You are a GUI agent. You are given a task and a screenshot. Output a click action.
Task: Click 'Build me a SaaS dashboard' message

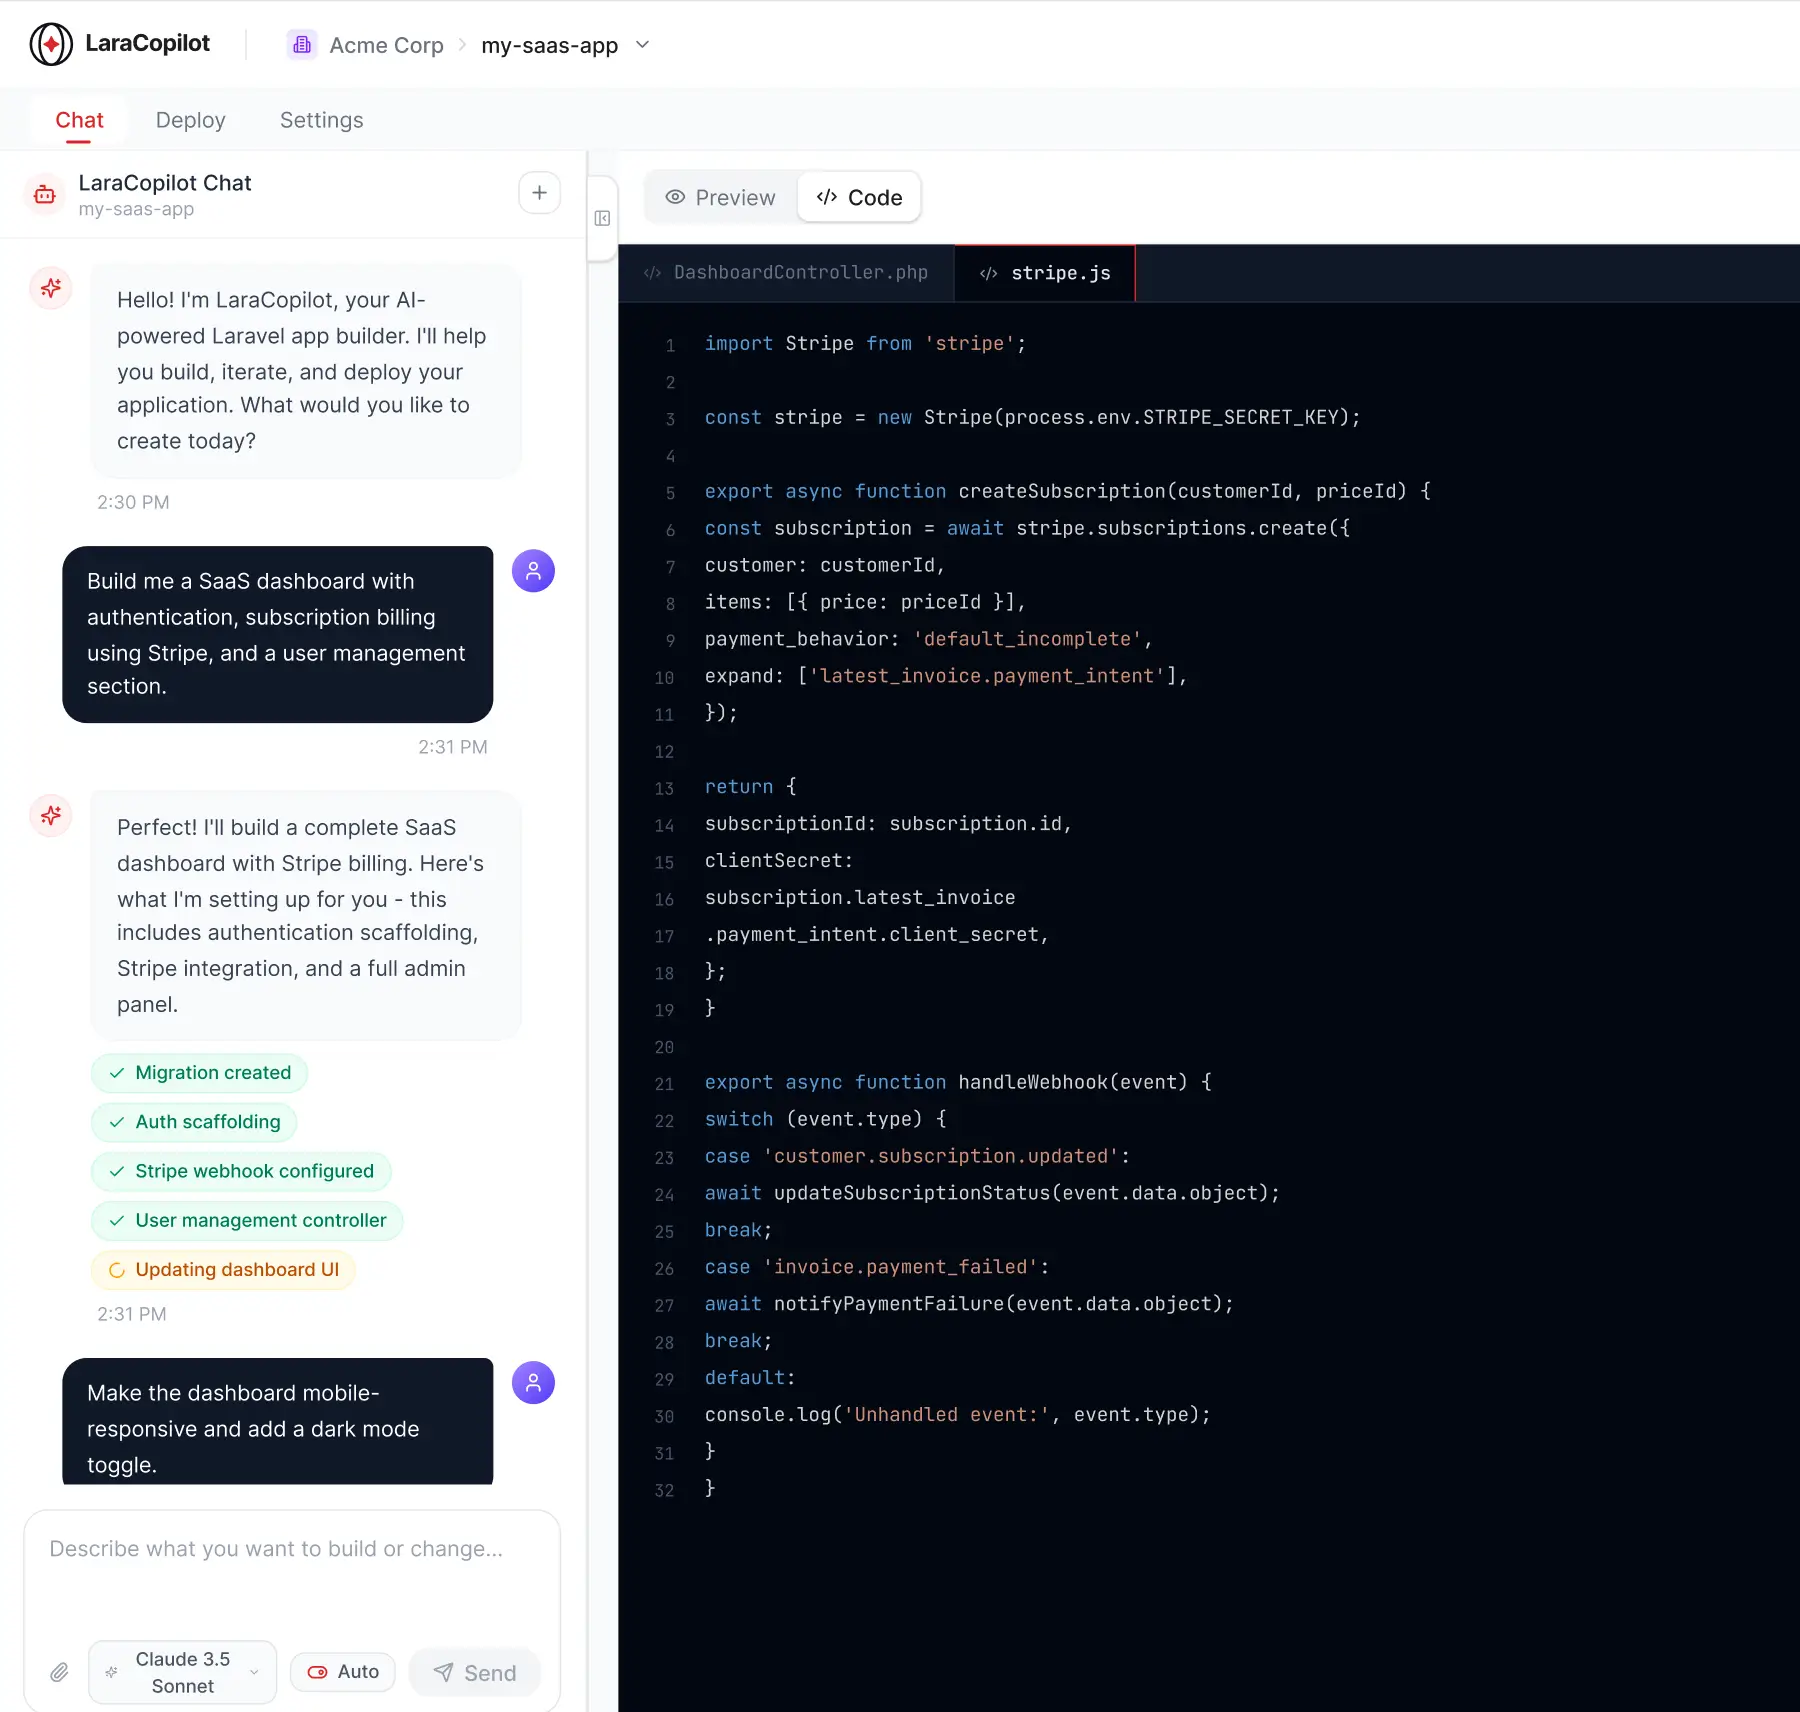pyautogui.click(x=277, y=634)
